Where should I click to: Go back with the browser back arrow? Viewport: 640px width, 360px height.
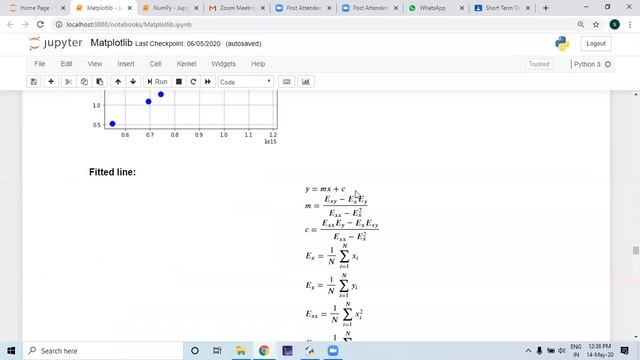tap(11, 24)
